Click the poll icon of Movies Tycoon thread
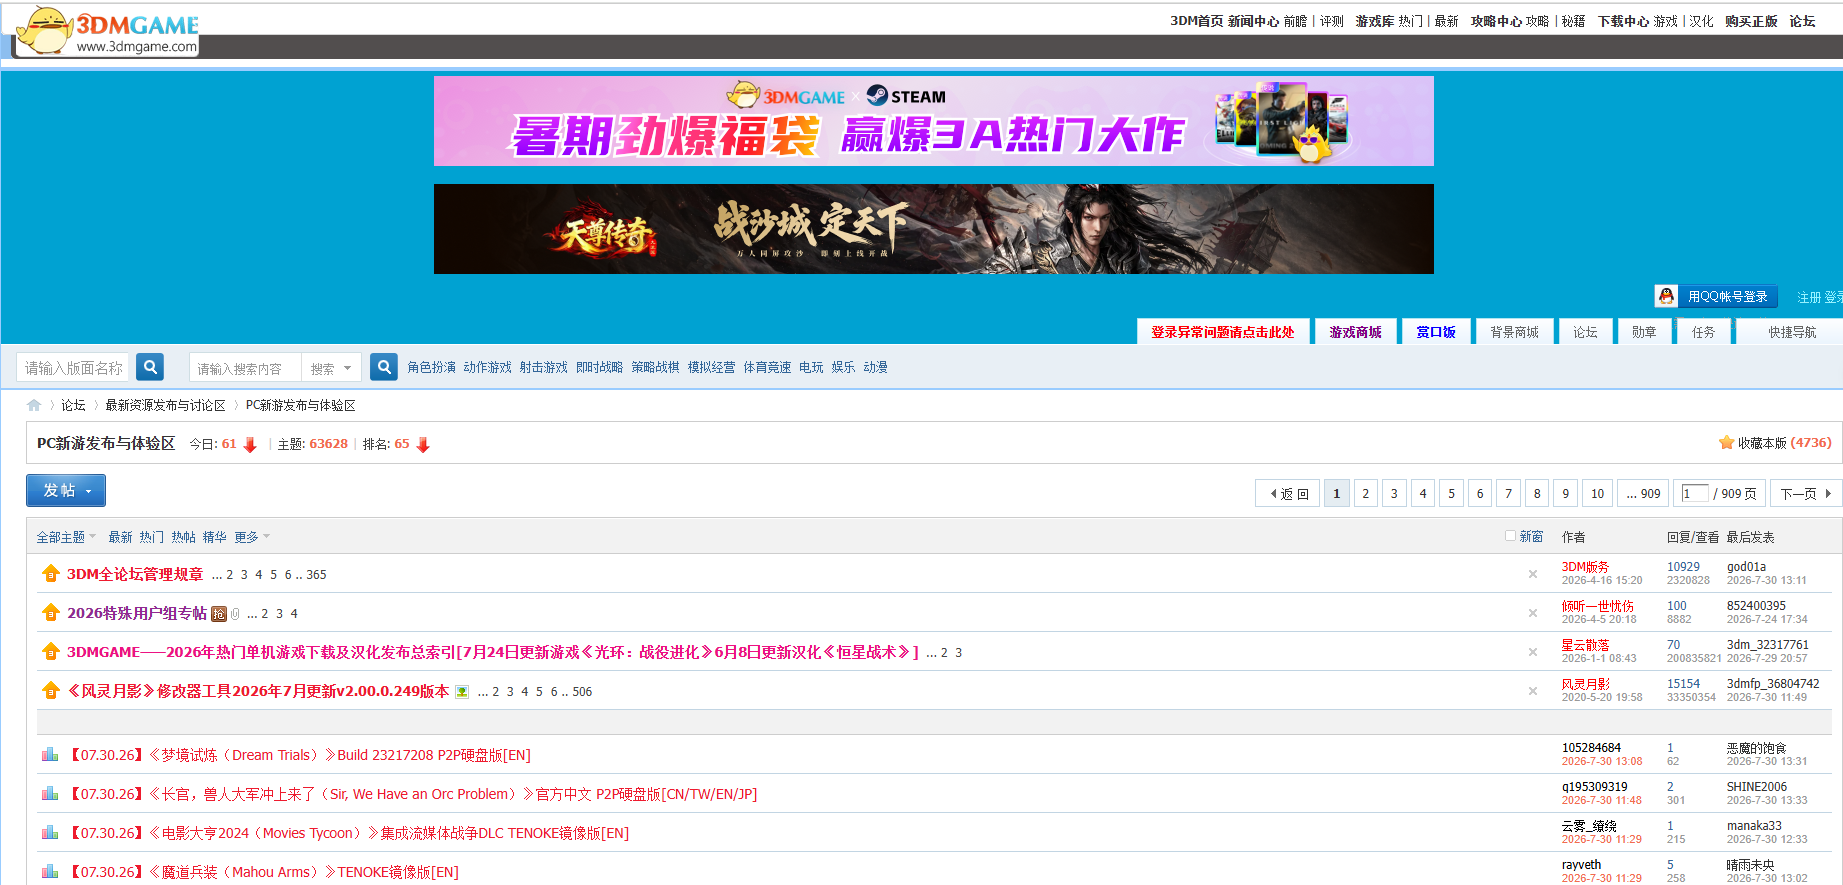 pyautogui.click(x=50, y=832)
